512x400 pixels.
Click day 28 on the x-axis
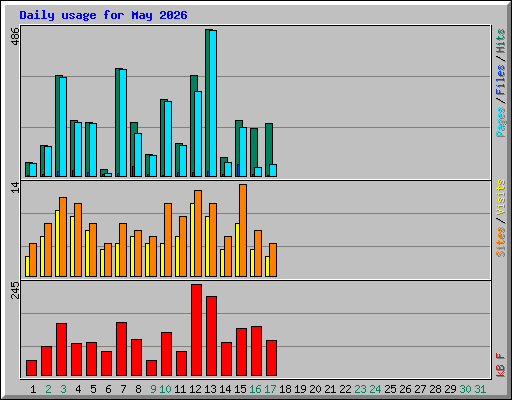click(435, 389)
